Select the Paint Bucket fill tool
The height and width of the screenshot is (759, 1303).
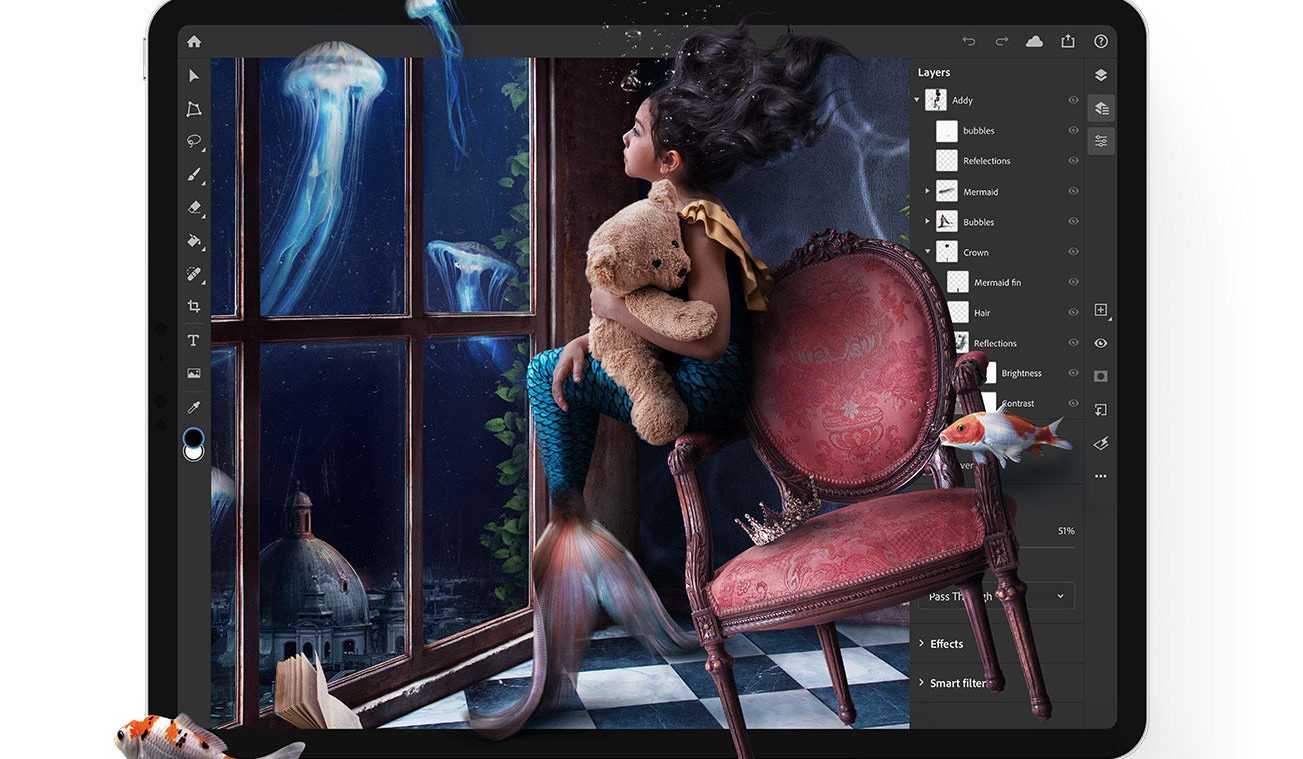(194, 240)
